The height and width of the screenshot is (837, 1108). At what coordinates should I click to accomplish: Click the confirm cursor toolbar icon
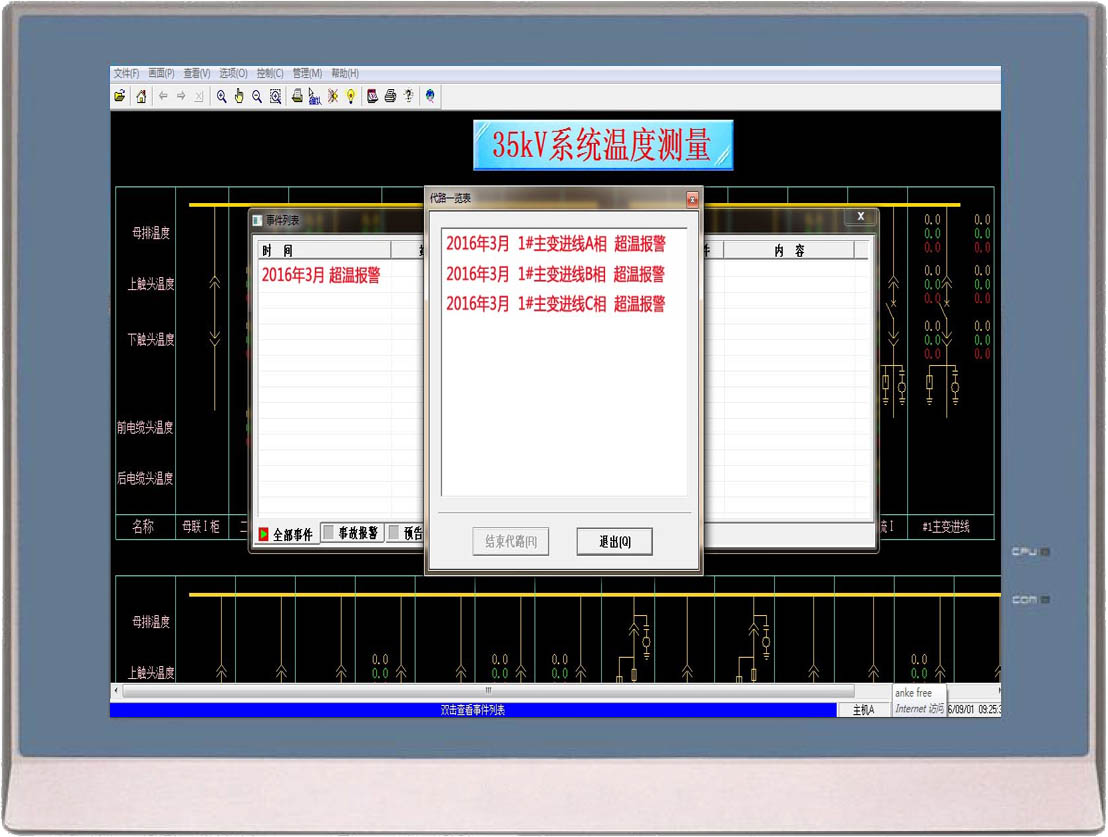315,96
